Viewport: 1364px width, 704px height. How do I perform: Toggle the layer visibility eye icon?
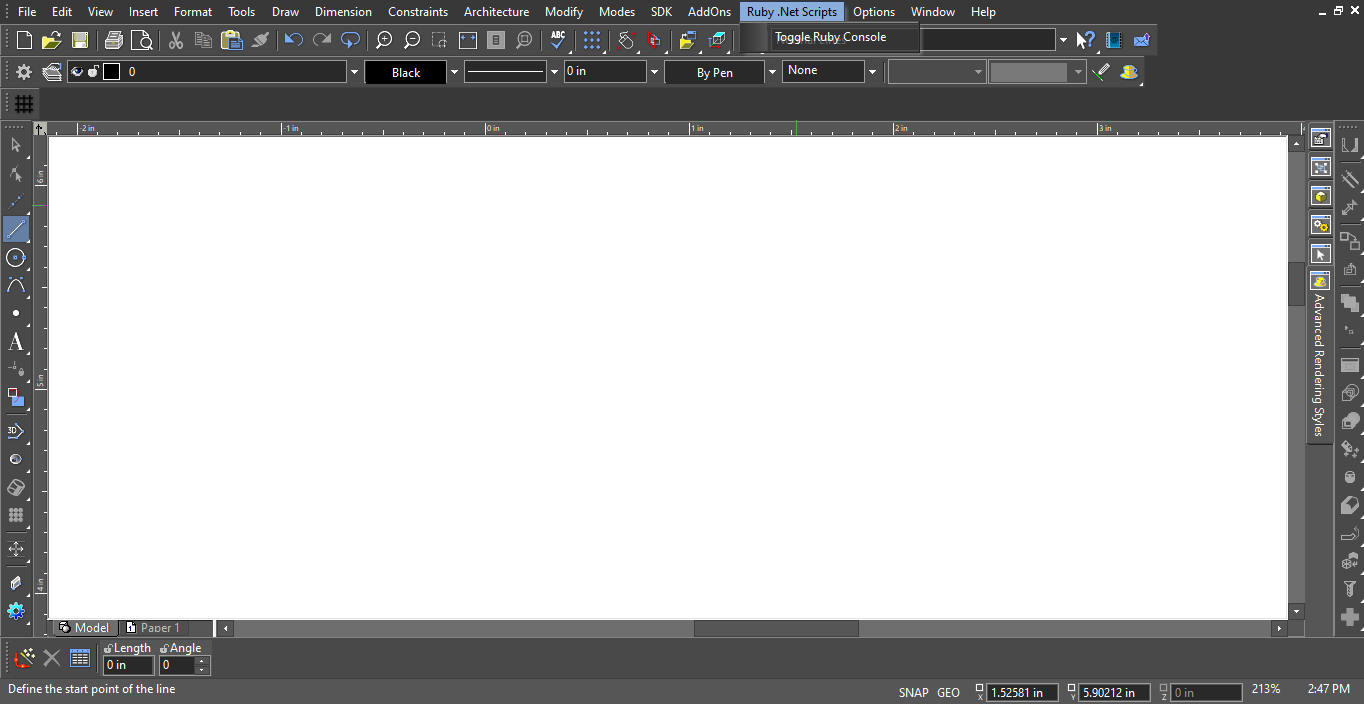77,72
